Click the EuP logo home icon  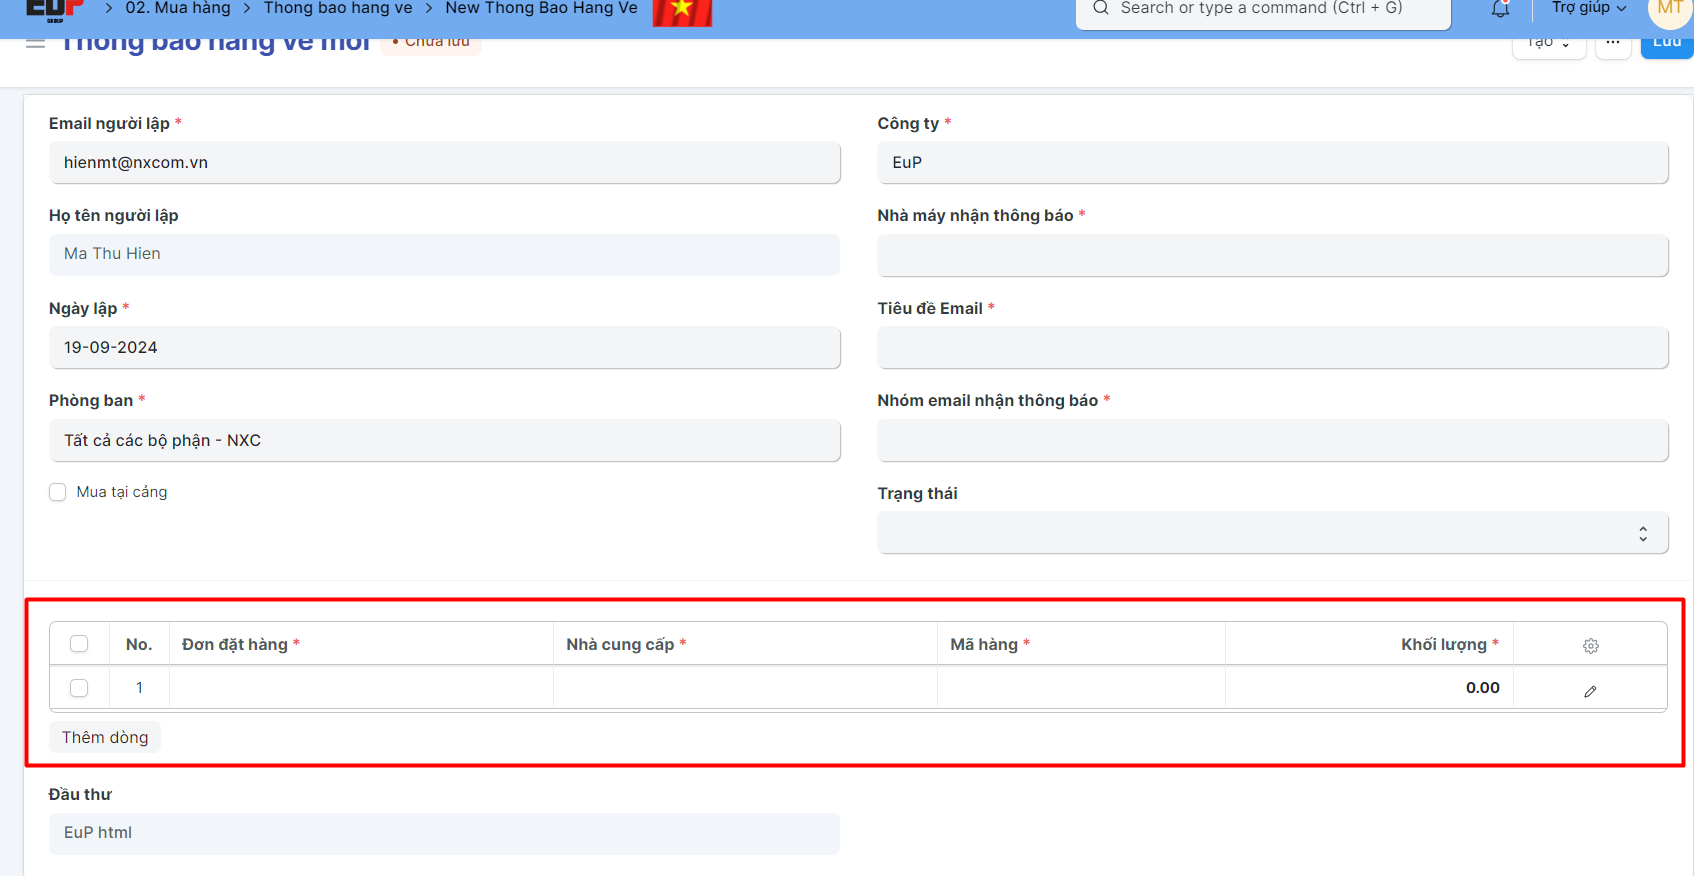pos(54,9)
